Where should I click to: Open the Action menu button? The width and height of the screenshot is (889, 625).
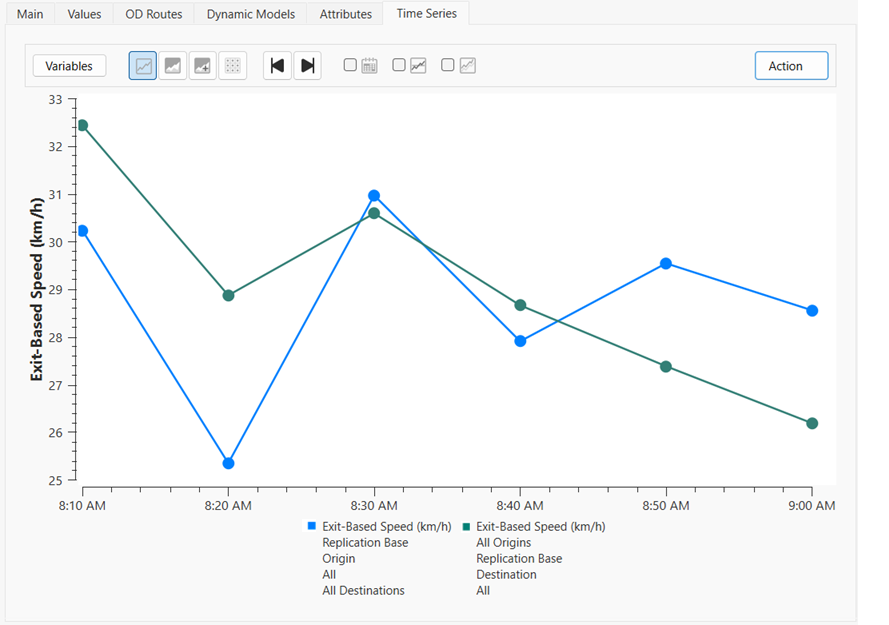791,66
